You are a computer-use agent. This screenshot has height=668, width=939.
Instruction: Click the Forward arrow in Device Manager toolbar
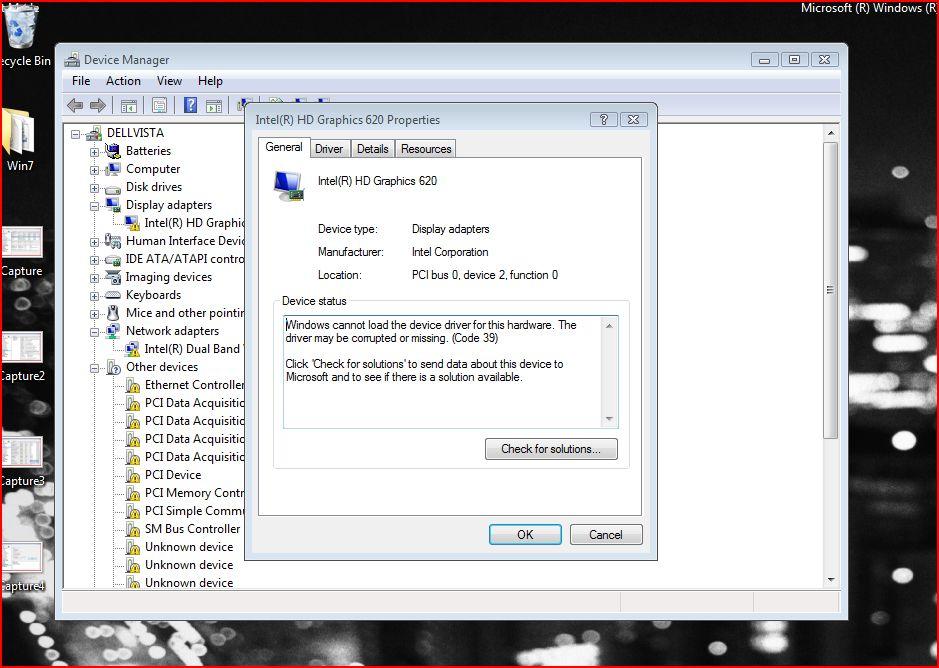[x=98, y=106]
